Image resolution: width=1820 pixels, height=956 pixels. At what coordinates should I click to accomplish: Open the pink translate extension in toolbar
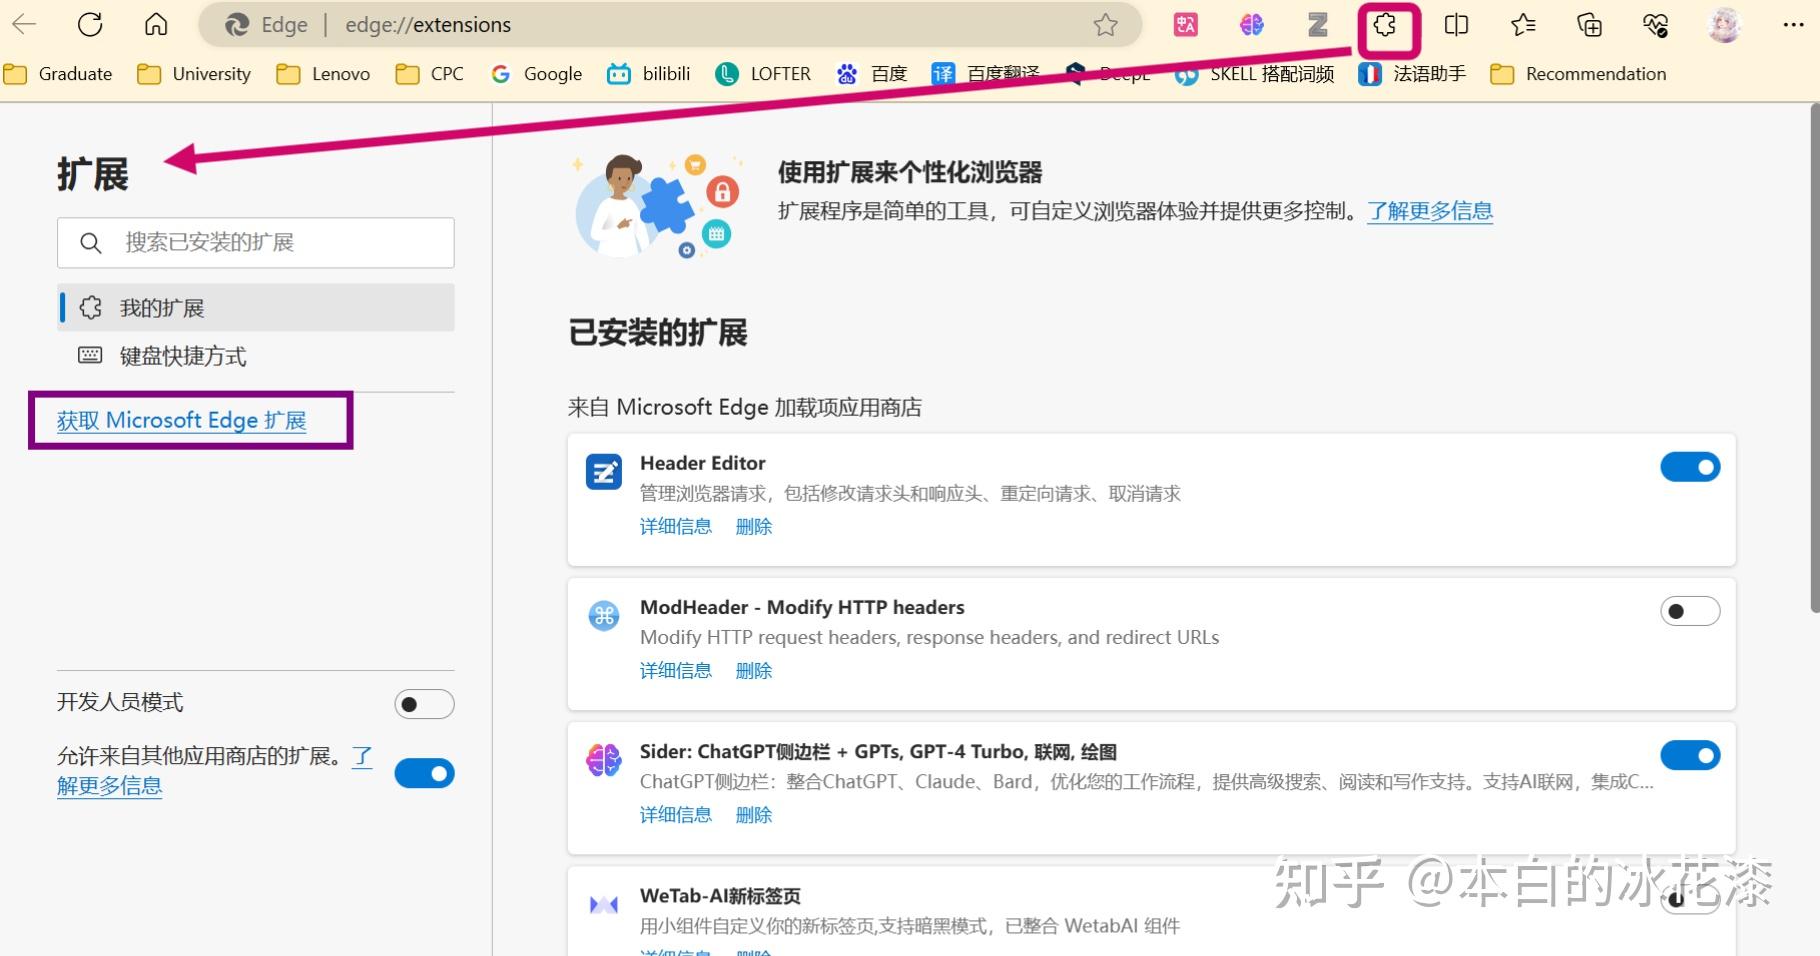(x=1186, y=25)
